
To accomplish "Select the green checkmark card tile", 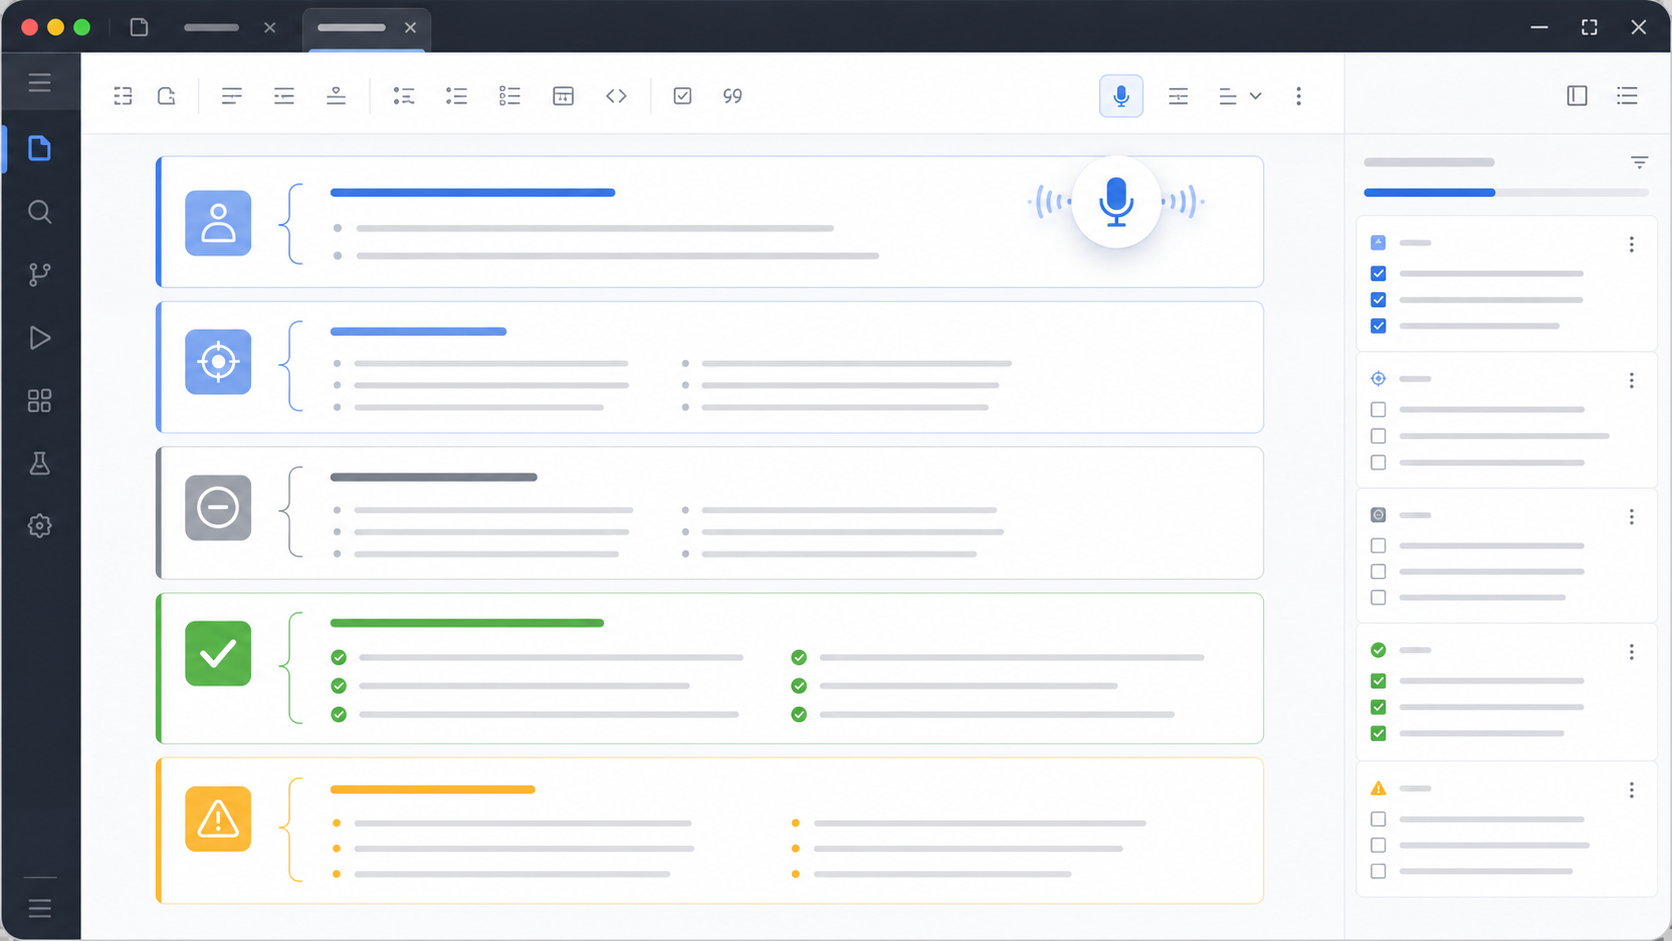I will tap(218, 654).
